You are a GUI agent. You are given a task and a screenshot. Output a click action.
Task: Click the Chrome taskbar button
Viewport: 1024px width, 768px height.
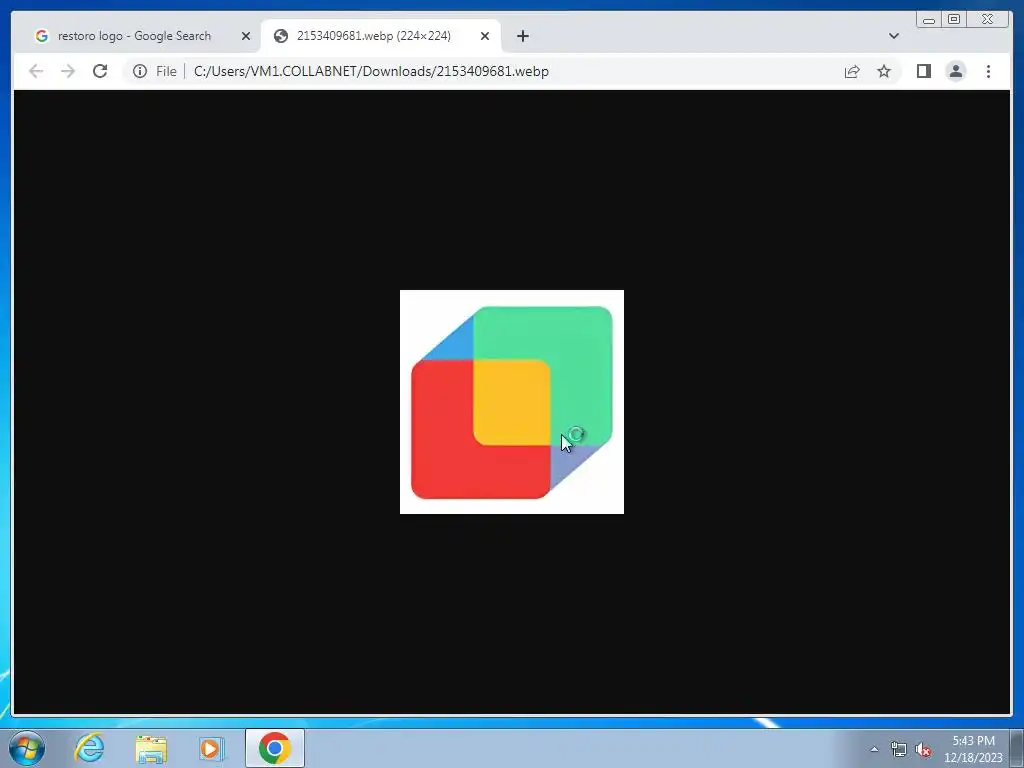tap(274, 748)
